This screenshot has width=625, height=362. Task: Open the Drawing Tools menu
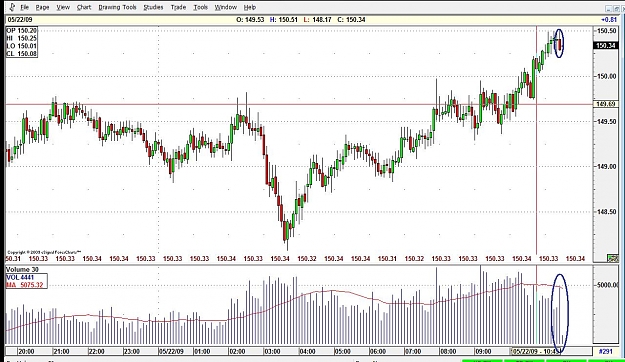point(117,7)
